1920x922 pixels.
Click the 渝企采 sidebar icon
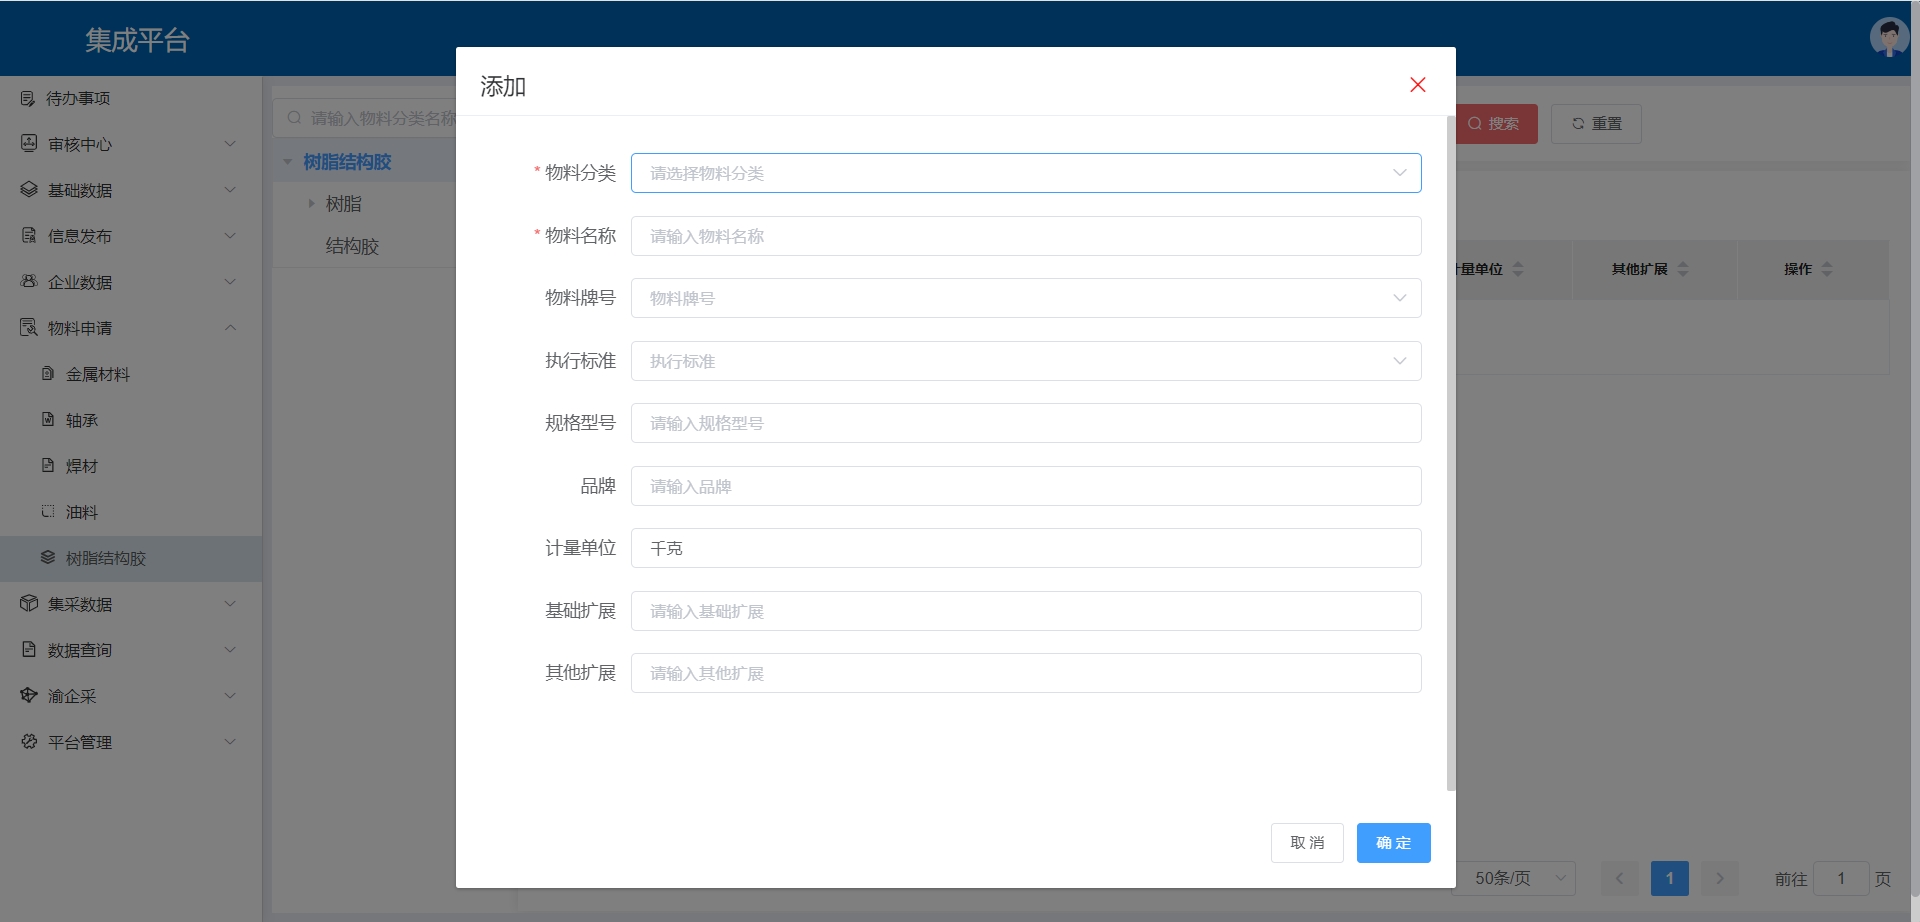click(29, 696)
